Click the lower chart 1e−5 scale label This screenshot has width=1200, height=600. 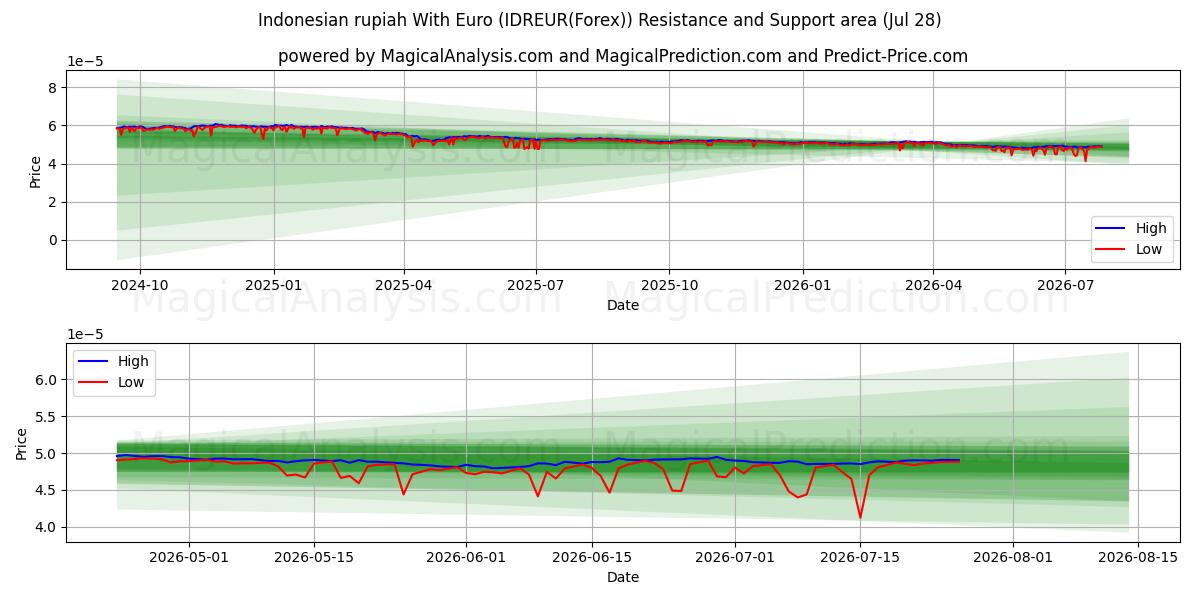[85, 335]
